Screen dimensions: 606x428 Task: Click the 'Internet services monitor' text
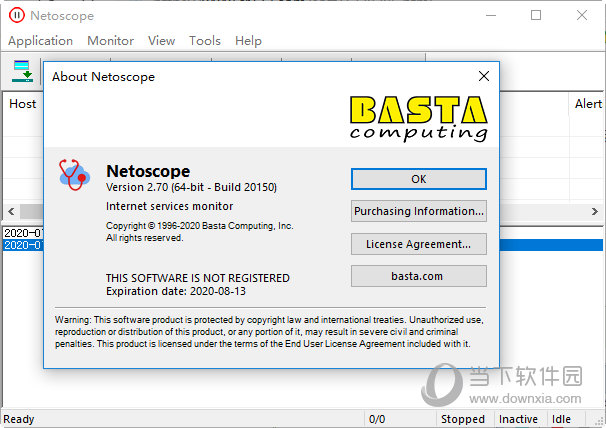pos(169,206)
